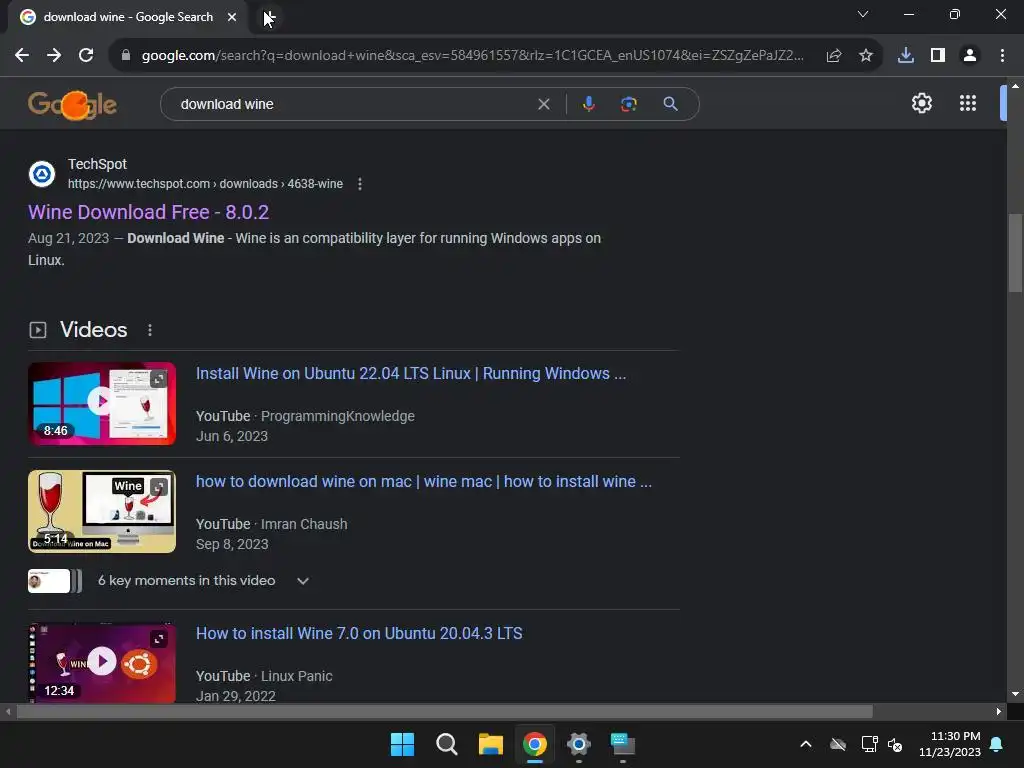Click the horizontal scrollbar thumb
1024x768 pixels.
tap(444, 711)
